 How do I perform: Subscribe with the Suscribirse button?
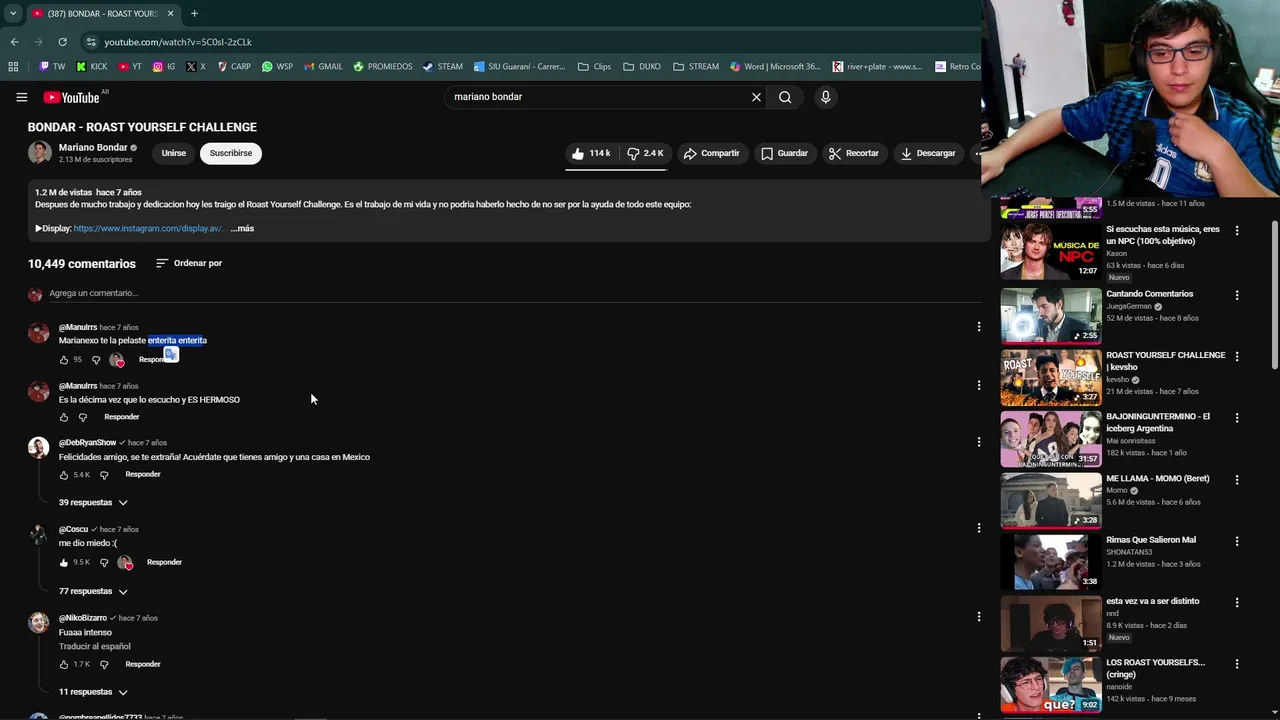231,153
